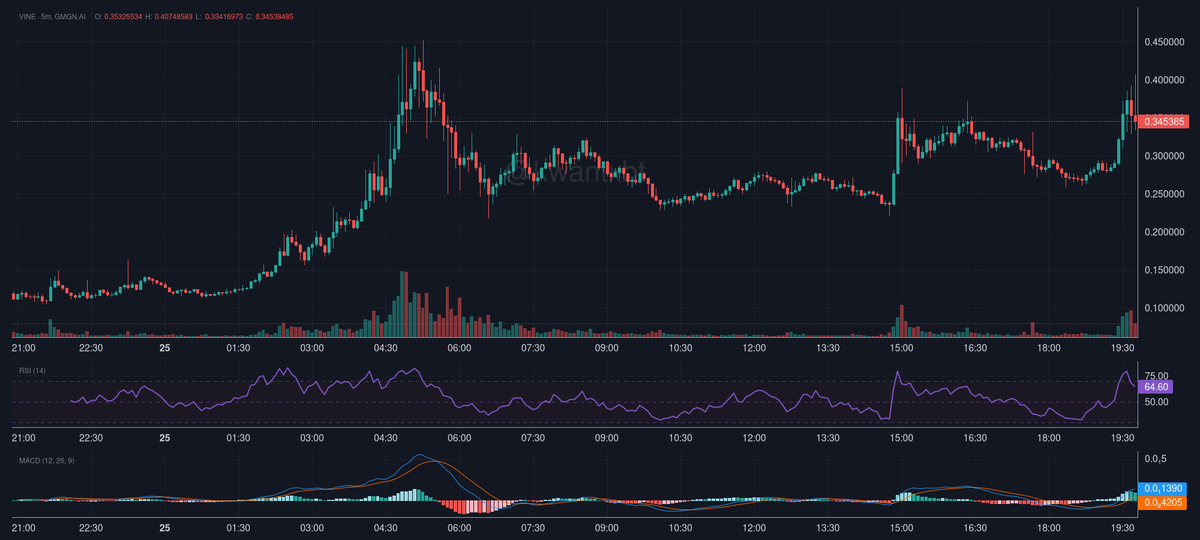Click 07:30 on the MACD panel time axis

coord(533,526)
